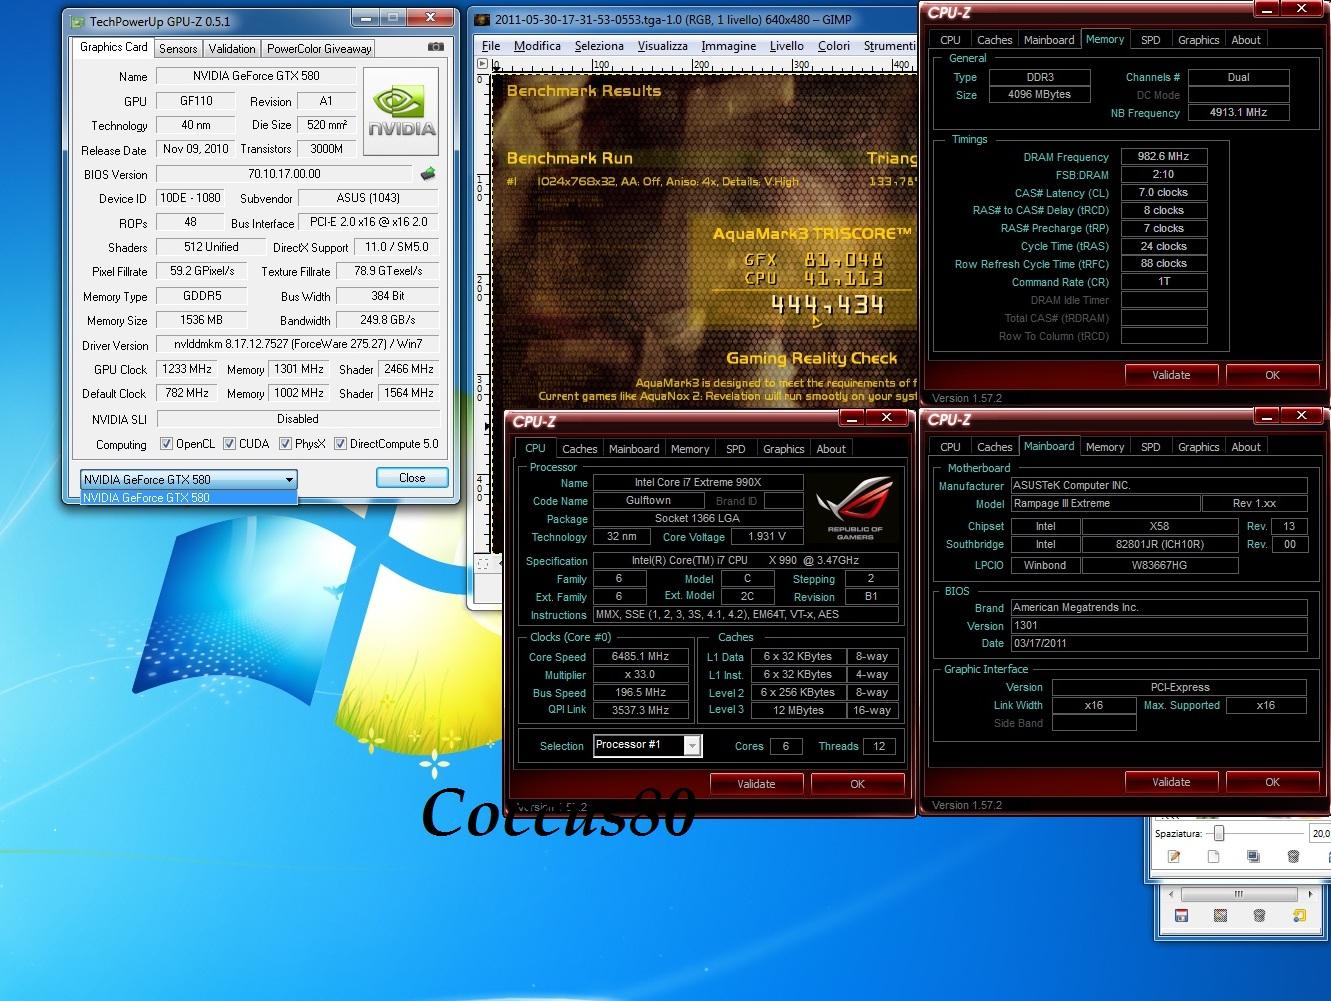The height and width of the screenshot is (1001, 1331).
Task: Click the yellow reset to defaults icon
Action: click(x=1299, y=915)
